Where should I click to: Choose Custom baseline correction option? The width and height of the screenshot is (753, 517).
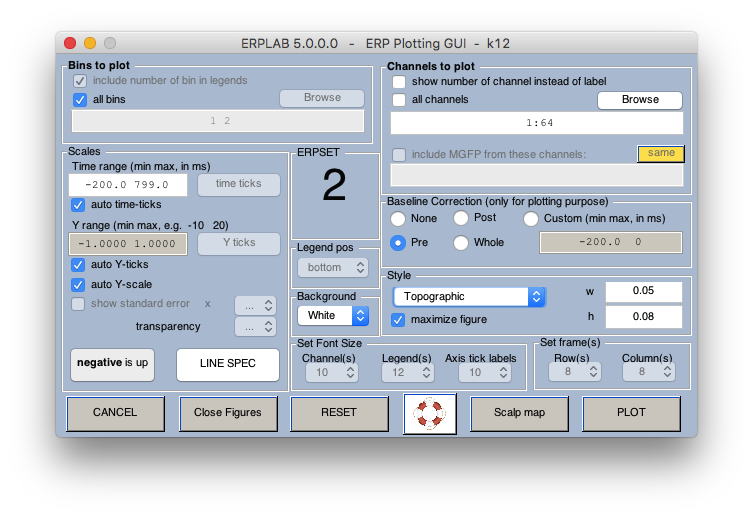[x=531, y=219]
